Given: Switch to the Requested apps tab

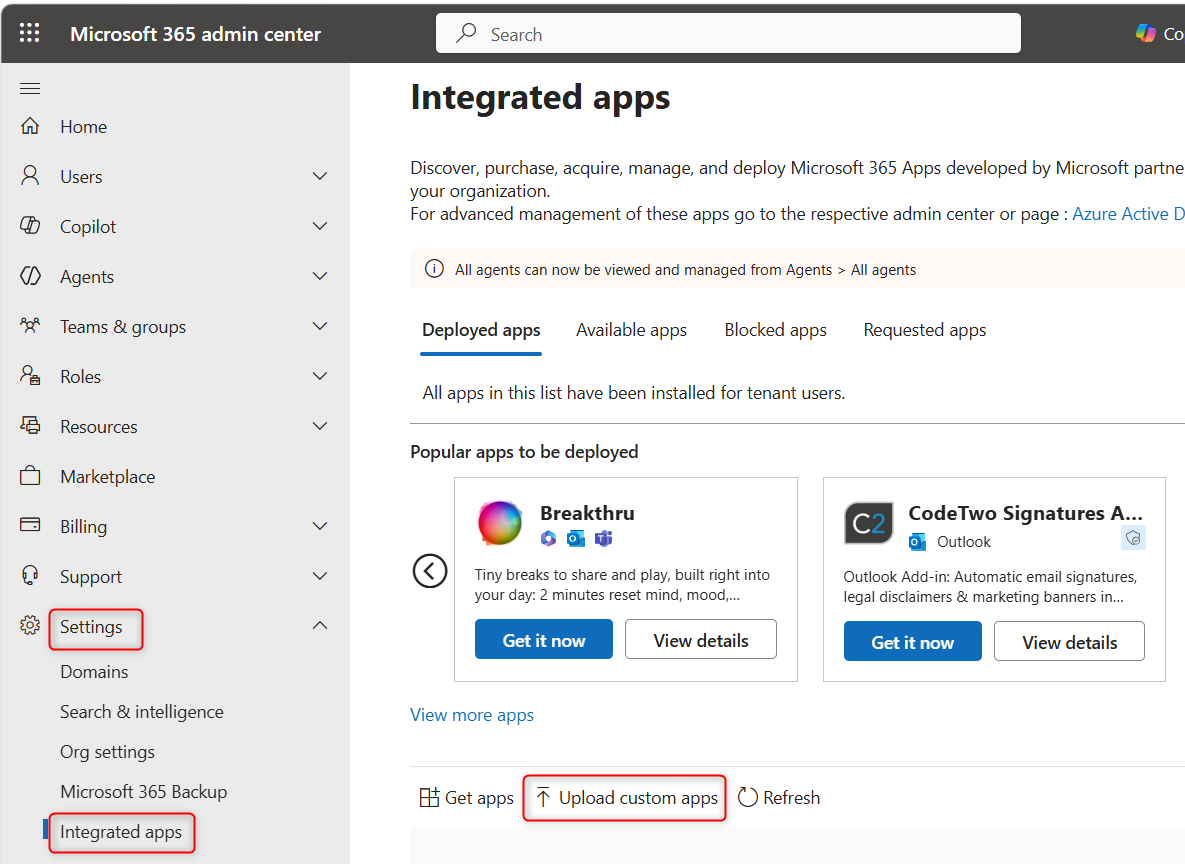Looking at the screenshot, I should [x=924, y=330].
